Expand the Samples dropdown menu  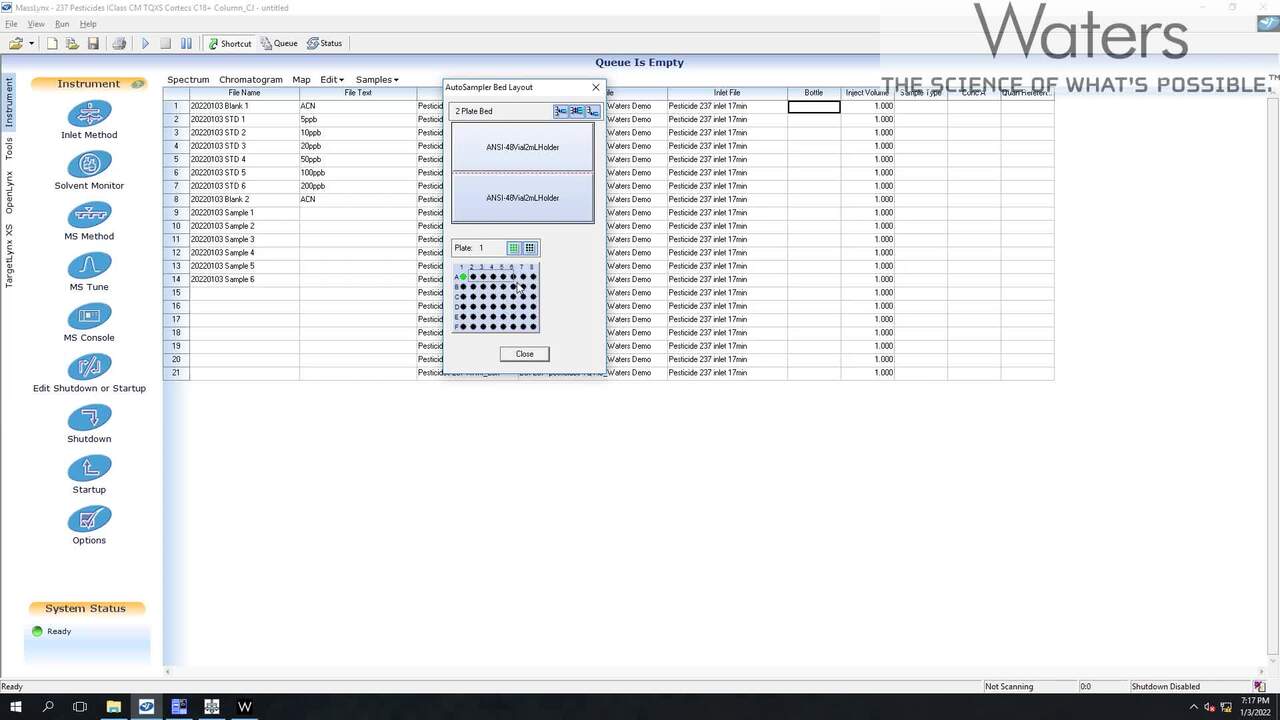[377, 80]
